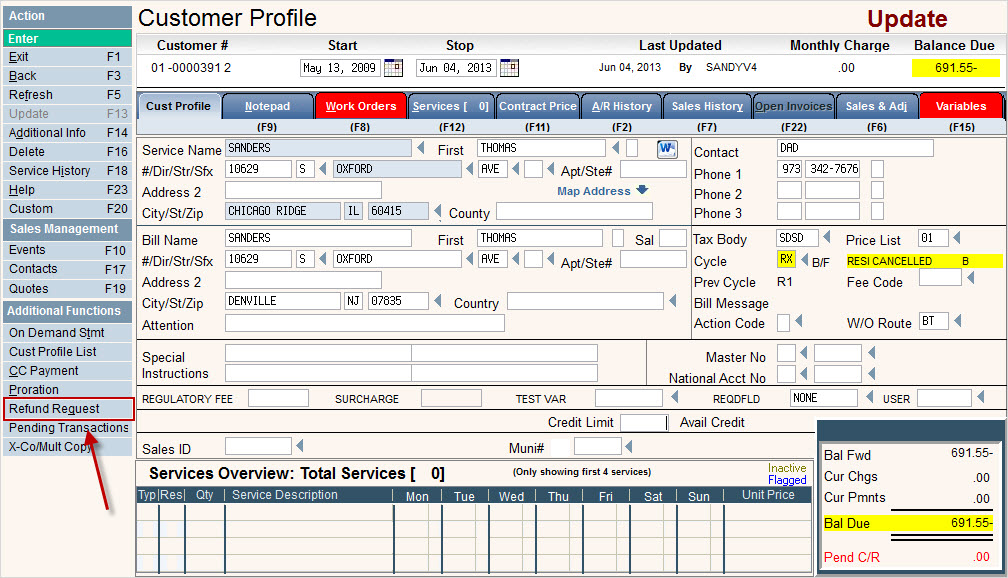Open the lookup arrow beside Service Name

click(x=421, y=148)
